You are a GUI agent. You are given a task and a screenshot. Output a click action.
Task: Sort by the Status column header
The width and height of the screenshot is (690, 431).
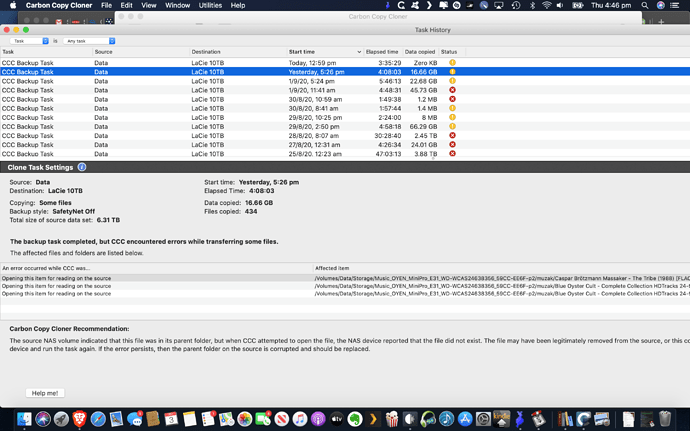(451, 52)
